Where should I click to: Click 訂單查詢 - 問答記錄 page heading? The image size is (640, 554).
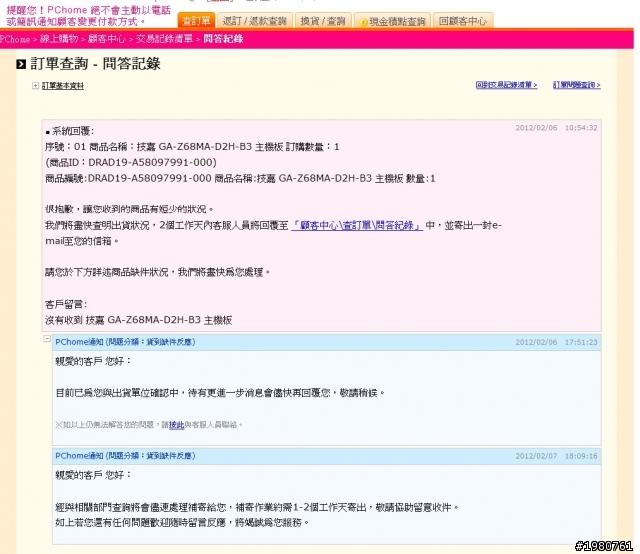pos(96,64)
